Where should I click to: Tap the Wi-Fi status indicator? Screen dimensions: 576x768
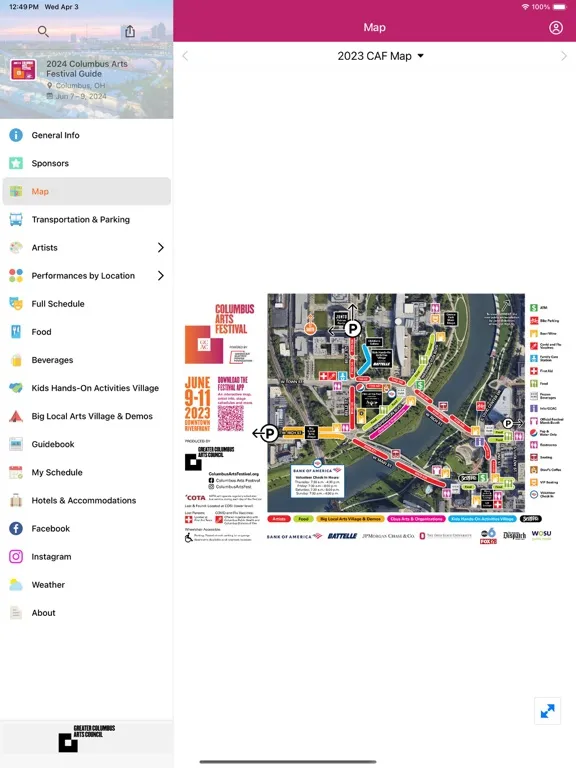(x=525, y=7)
